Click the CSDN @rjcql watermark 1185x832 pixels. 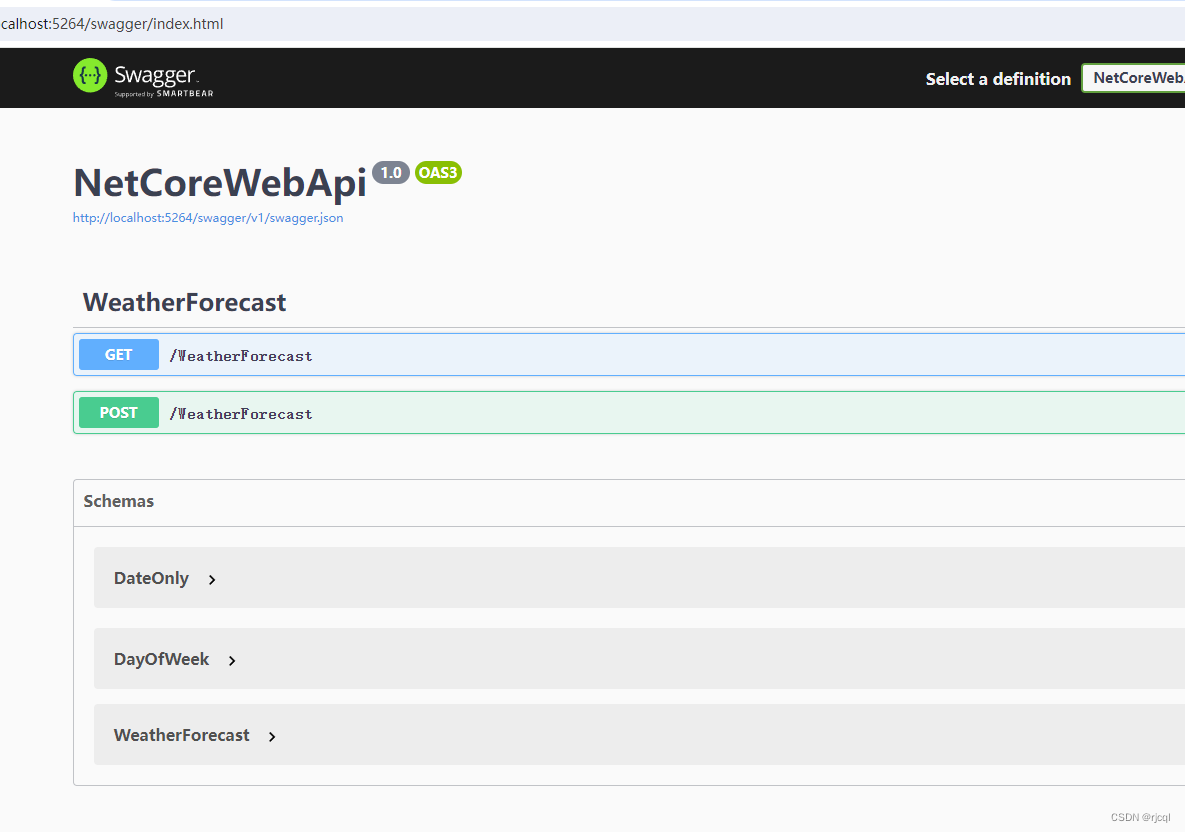[1142, 816]
